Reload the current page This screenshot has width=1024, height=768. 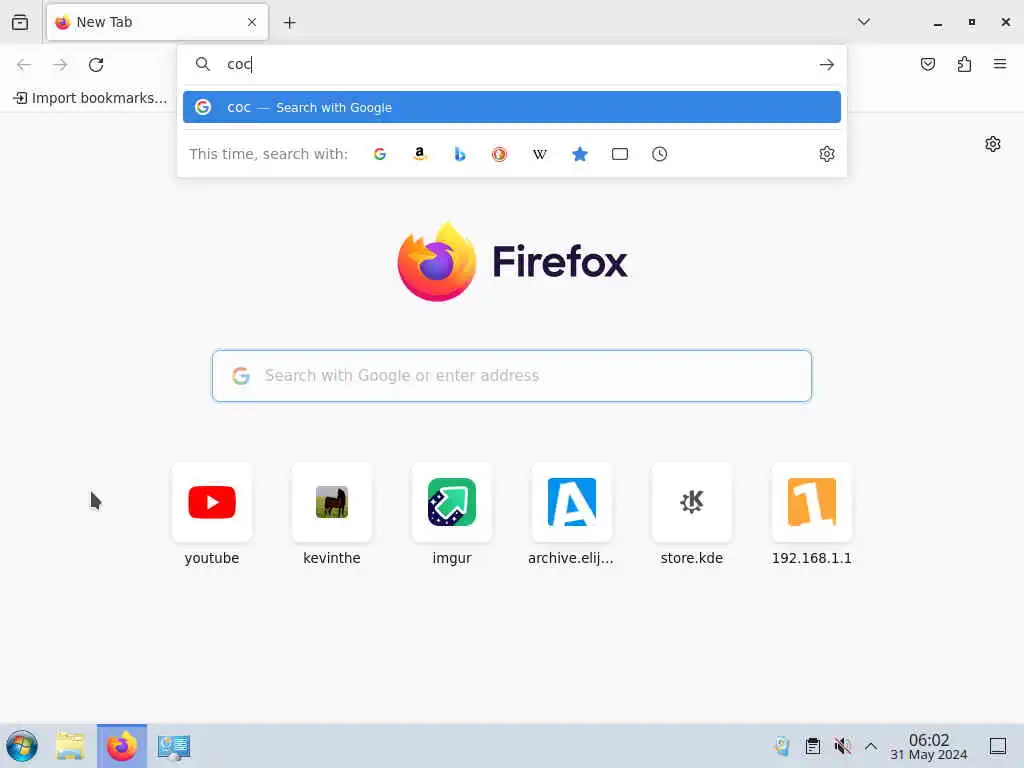click(96, 65)
